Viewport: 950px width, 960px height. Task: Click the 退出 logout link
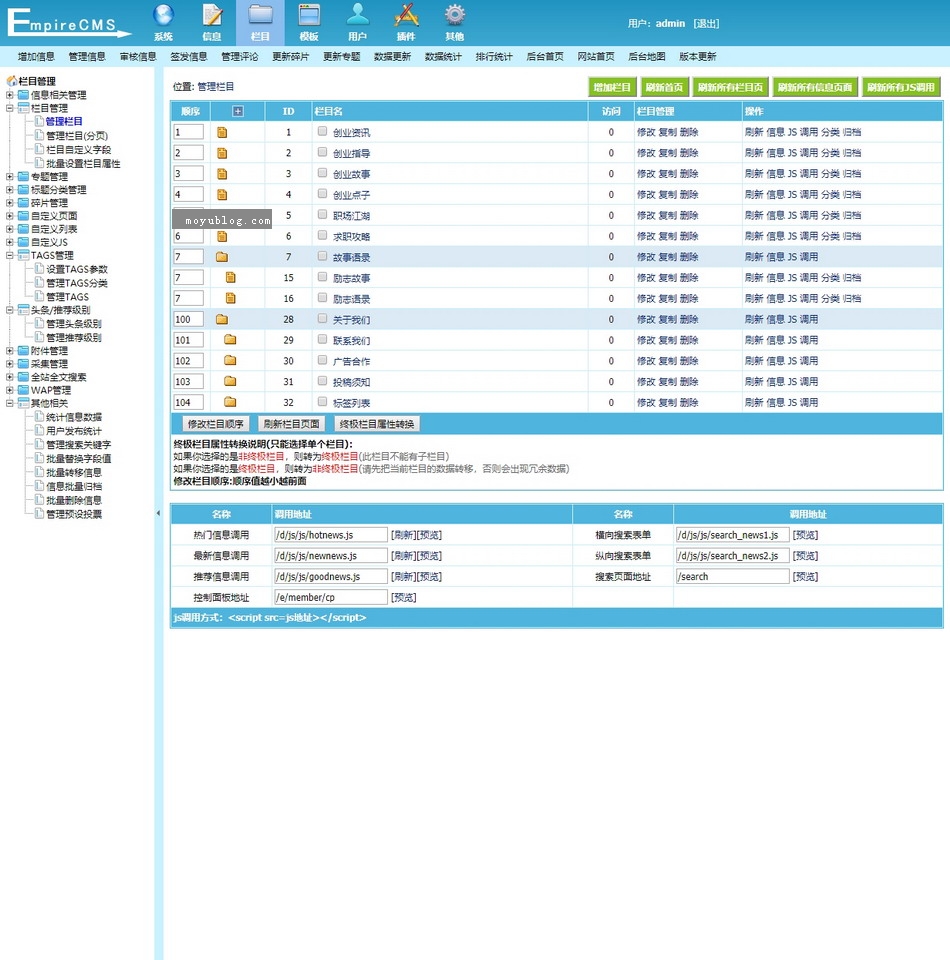coord(706,23)
